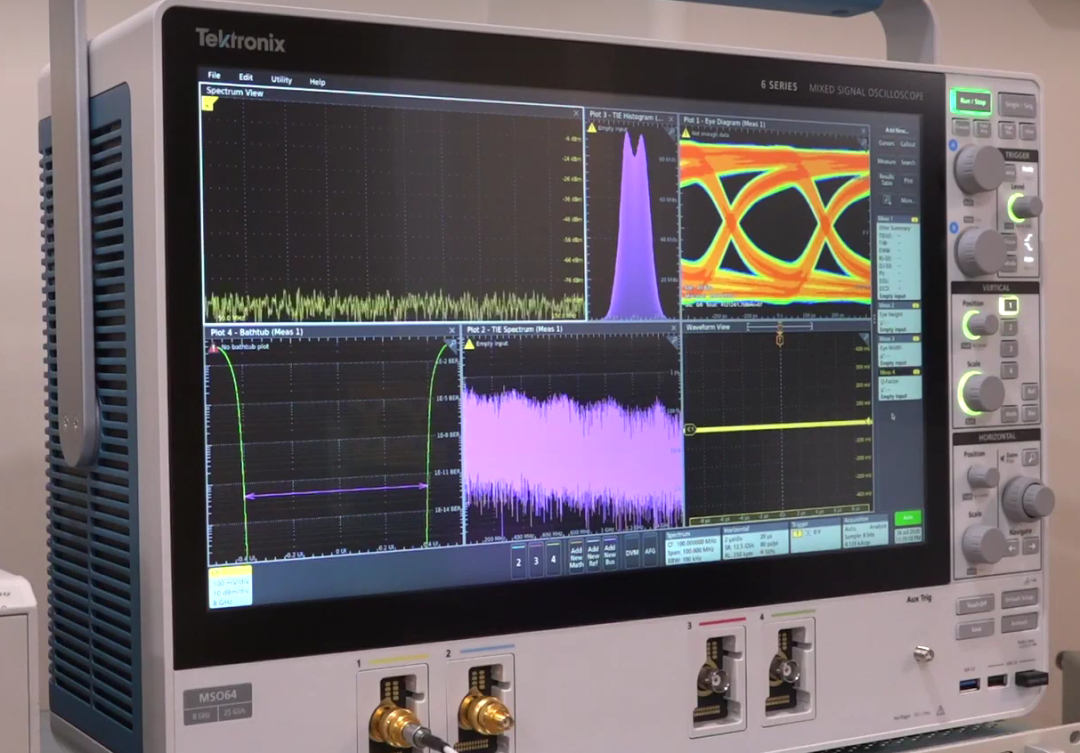Open the Horizontal settings badge
1080x753 pixels.
tap(754, 543)
